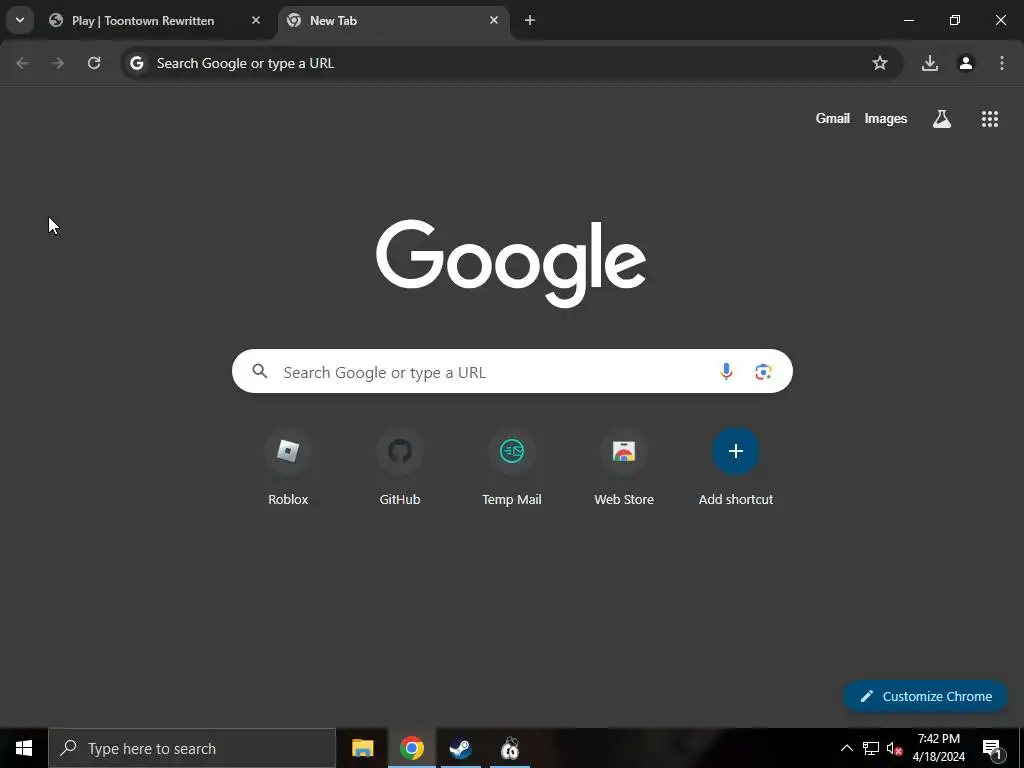
Task: Search by image with Google Lens icon
Action: [x=763, y=372]
